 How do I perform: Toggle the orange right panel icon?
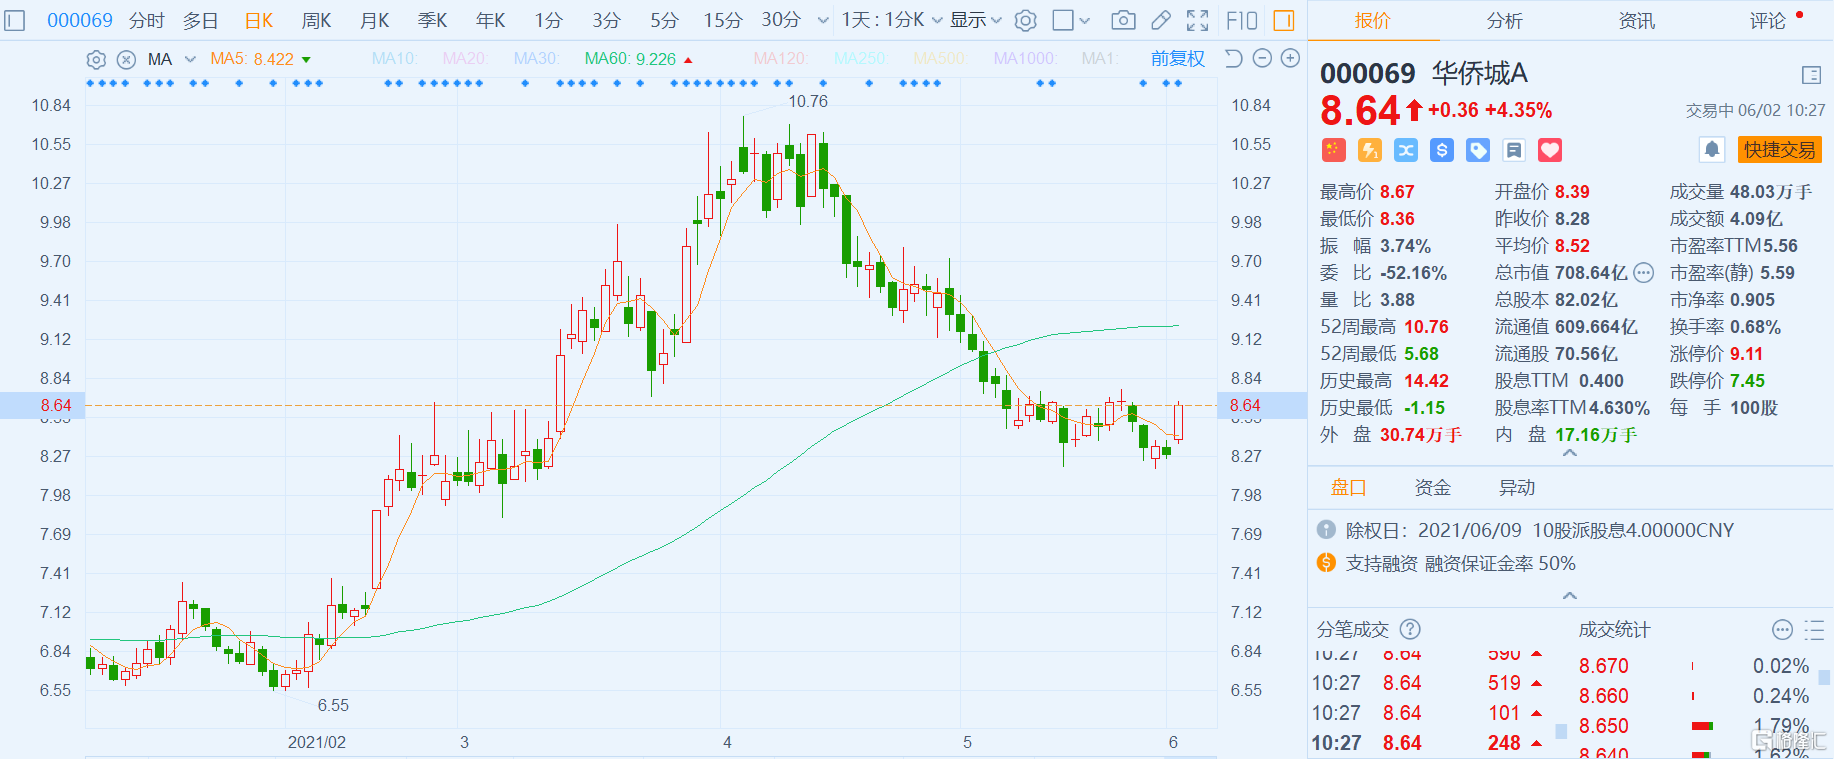pos(1284,20)
